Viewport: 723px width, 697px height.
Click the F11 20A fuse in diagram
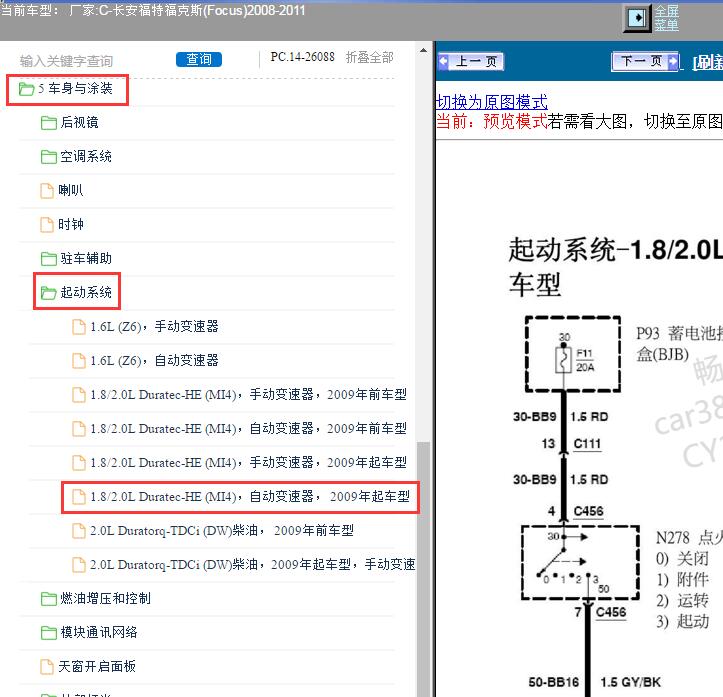pyautogui.click(x=564, y=359)
